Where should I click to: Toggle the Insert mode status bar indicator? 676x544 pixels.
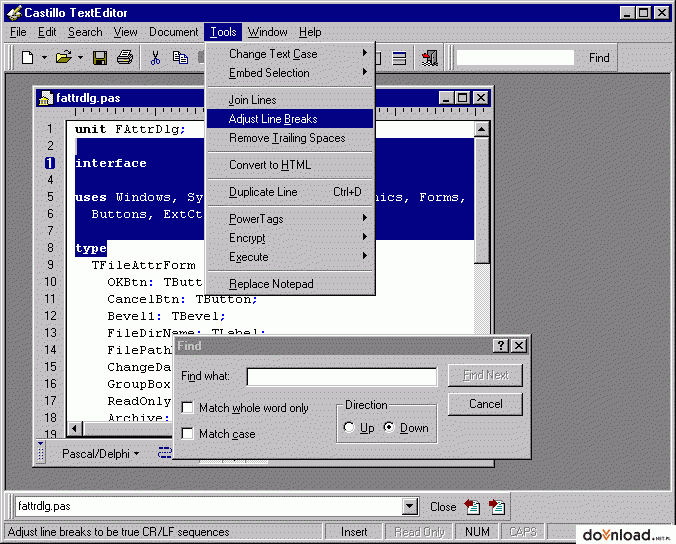tap(354, 532)
